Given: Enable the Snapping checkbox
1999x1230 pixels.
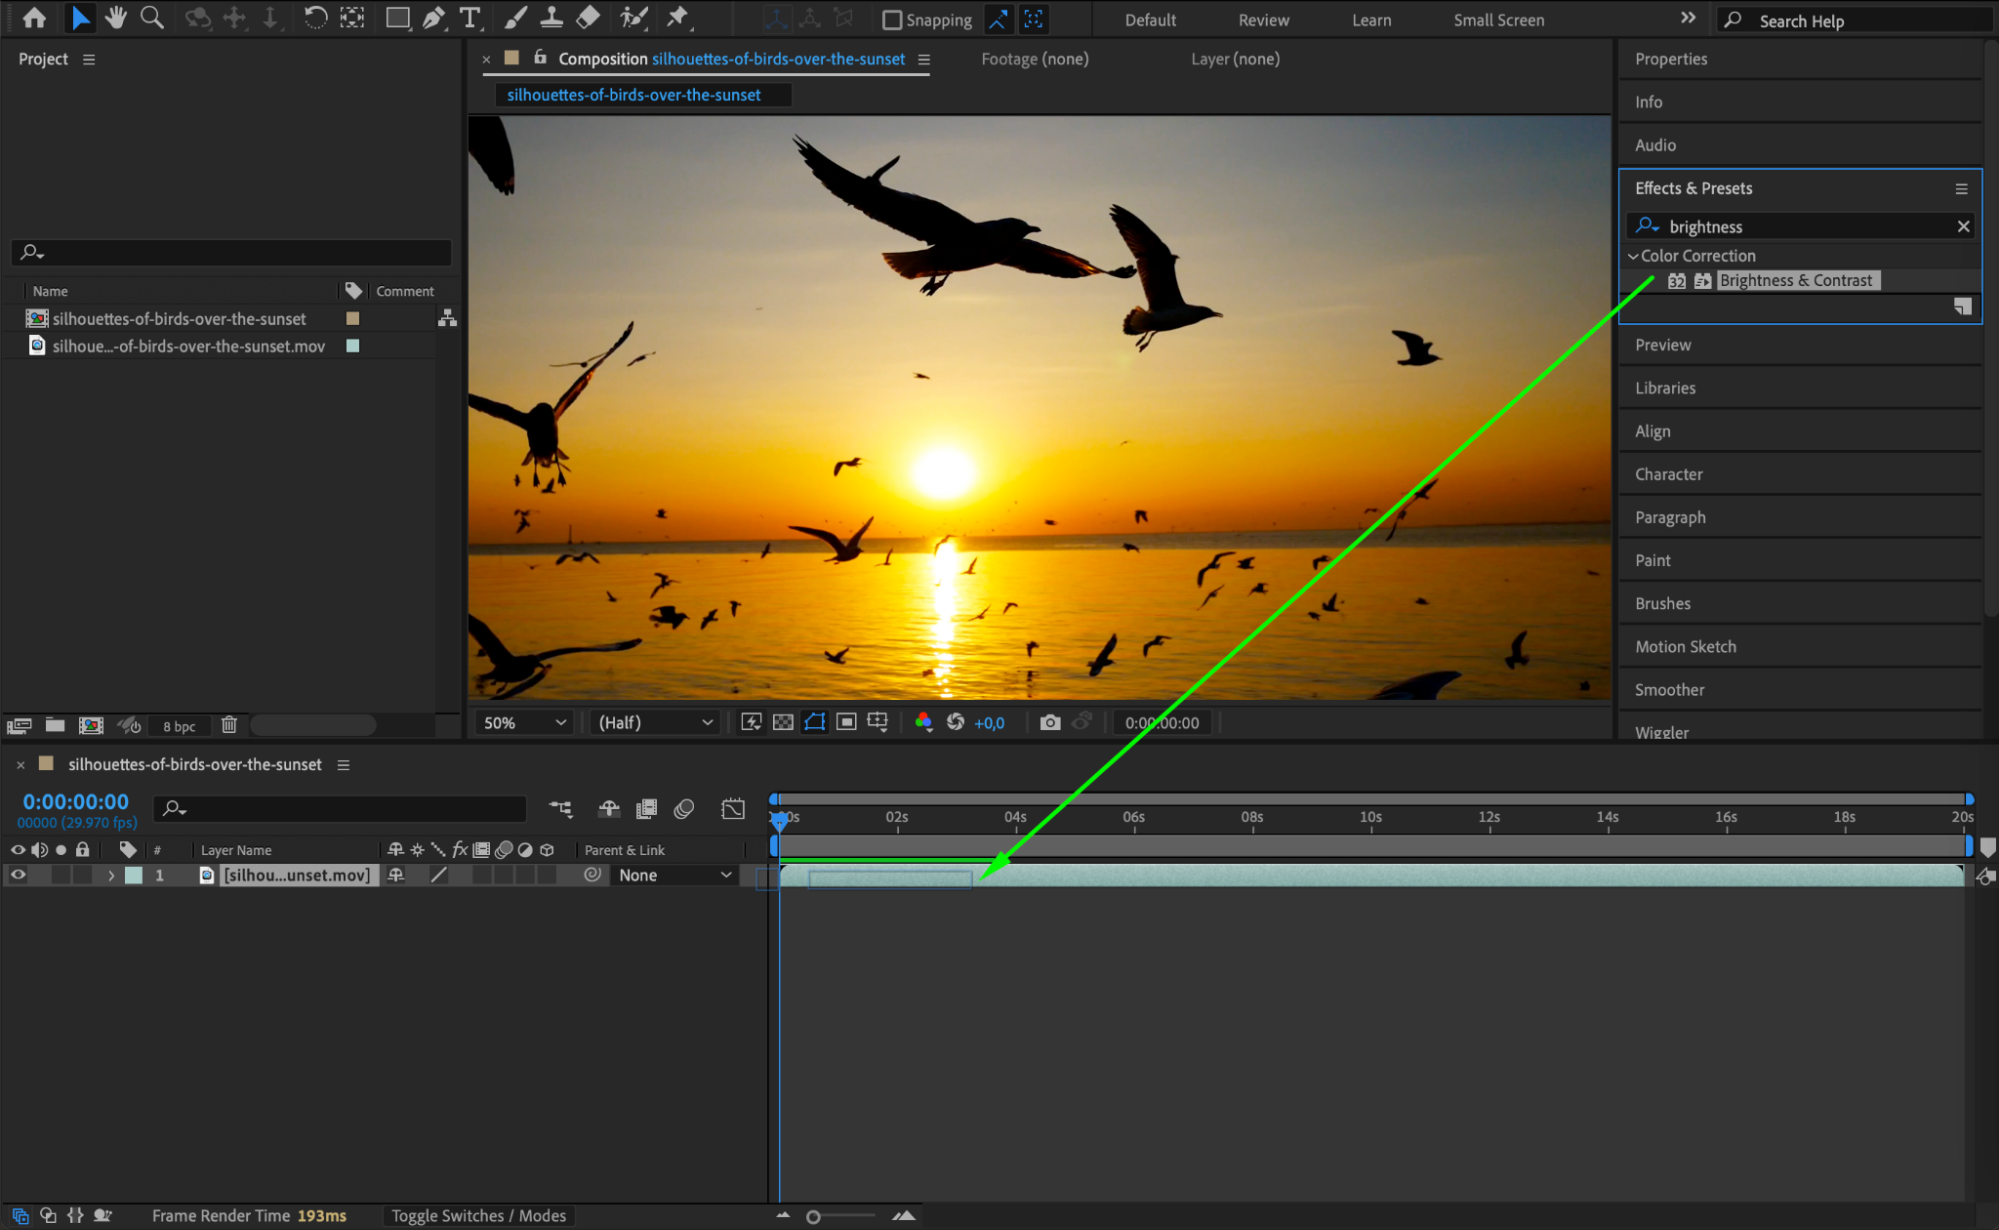Looking at the screenshot, I should pyautogui.click(x=892, y=20).
